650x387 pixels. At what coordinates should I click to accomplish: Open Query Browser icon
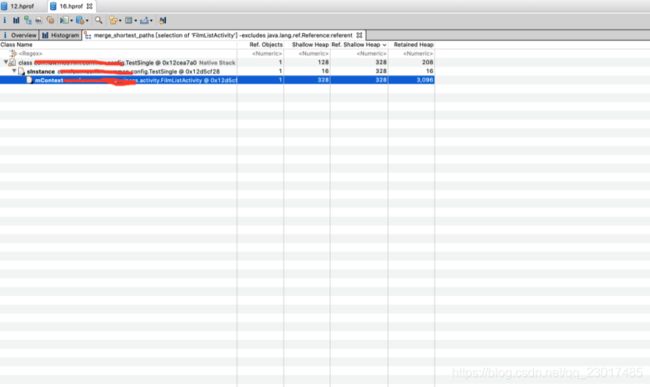click(x=80, y=20)
